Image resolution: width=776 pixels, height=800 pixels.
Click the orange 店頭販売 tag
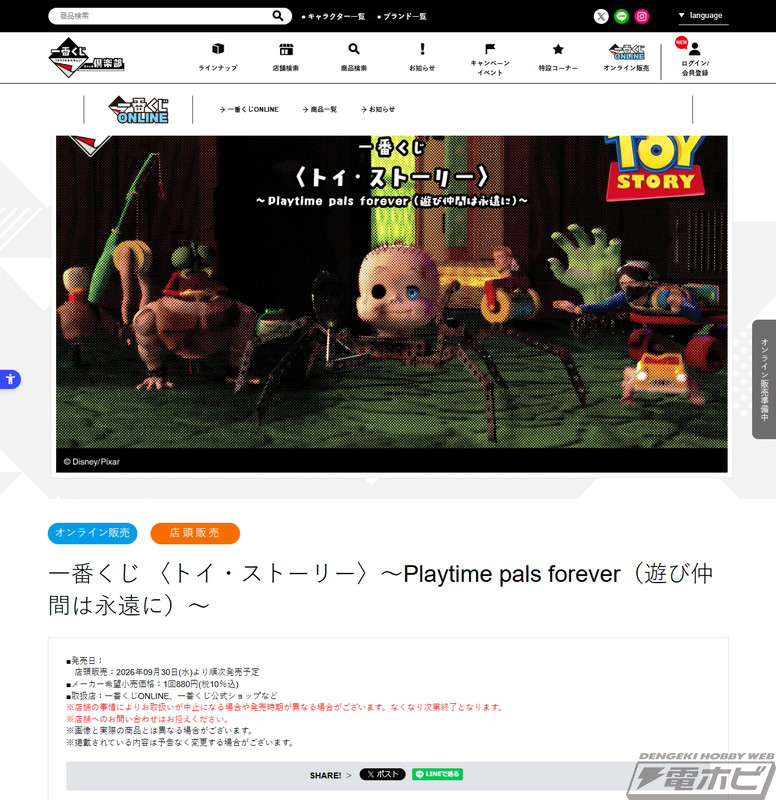tap(195, 533)
